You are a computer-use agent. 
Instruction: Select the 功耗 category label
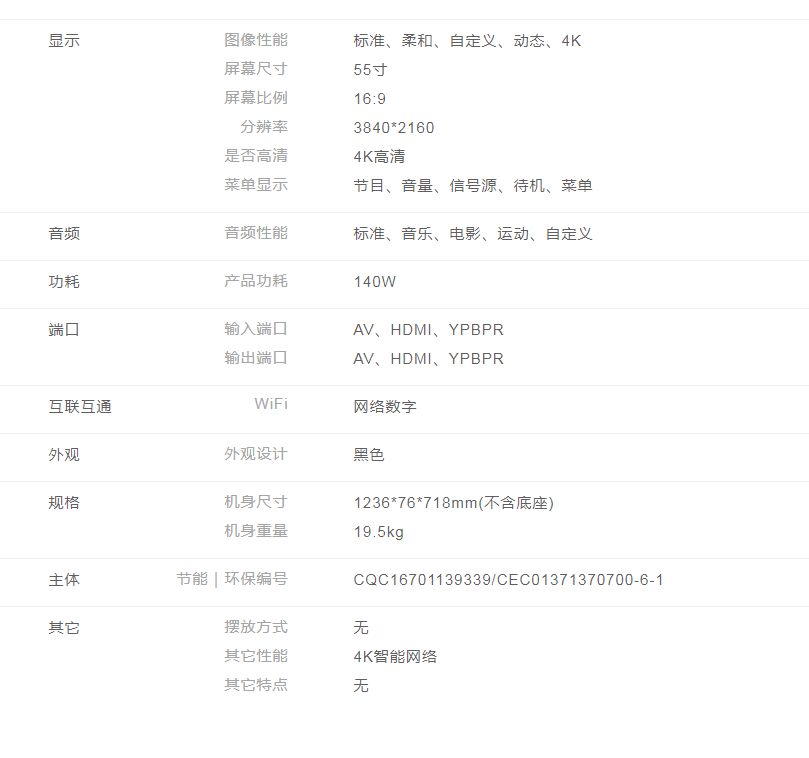click(64, 282)
